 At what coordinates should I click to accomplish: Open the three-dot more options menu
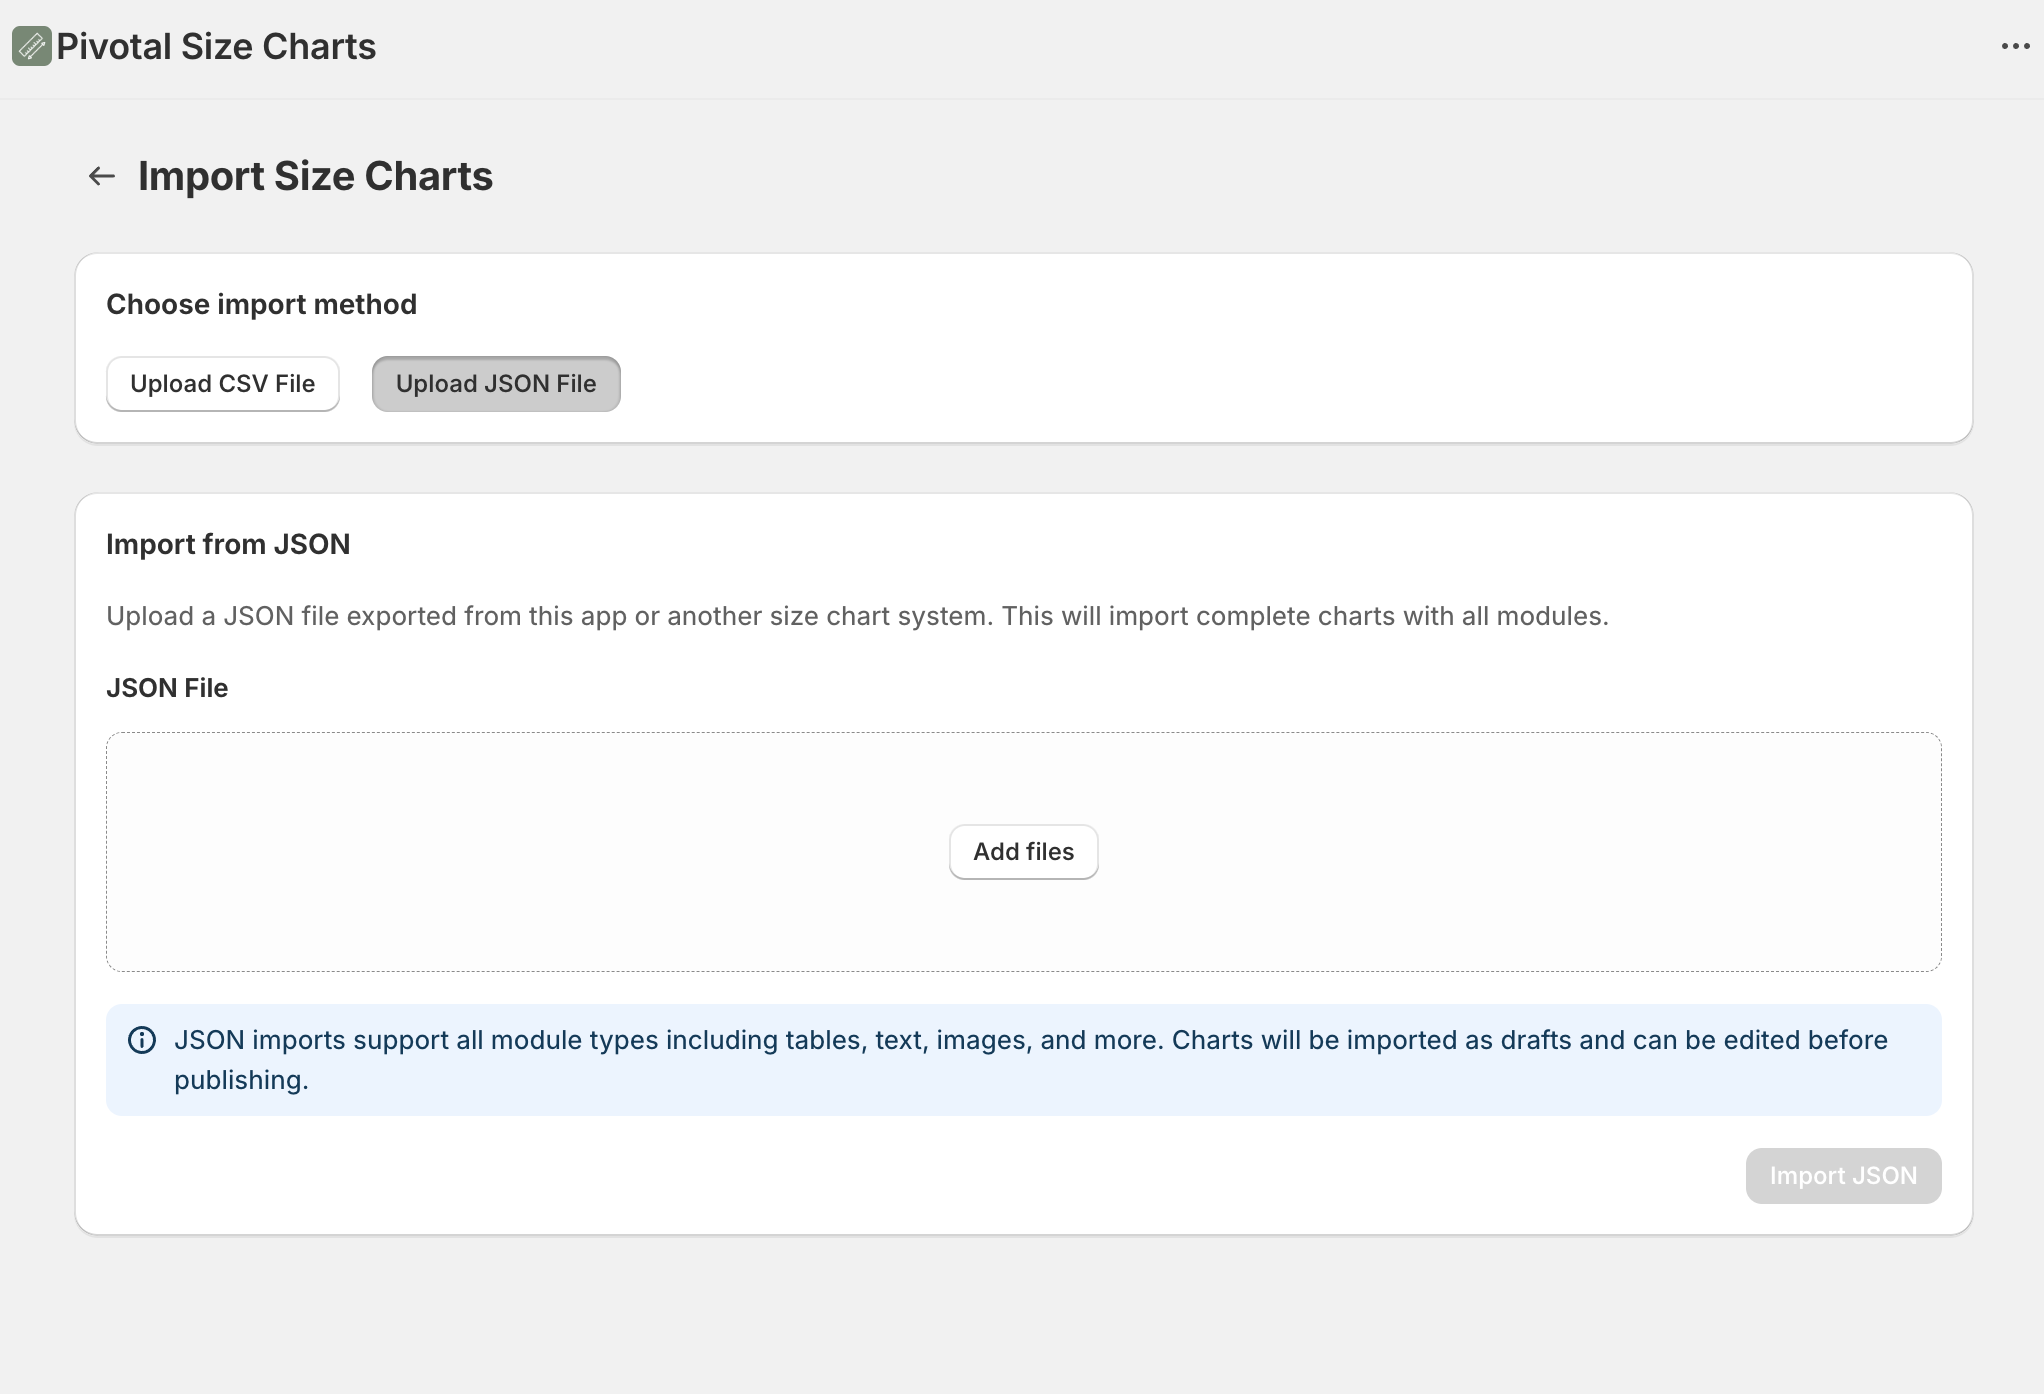(2015, 47)
